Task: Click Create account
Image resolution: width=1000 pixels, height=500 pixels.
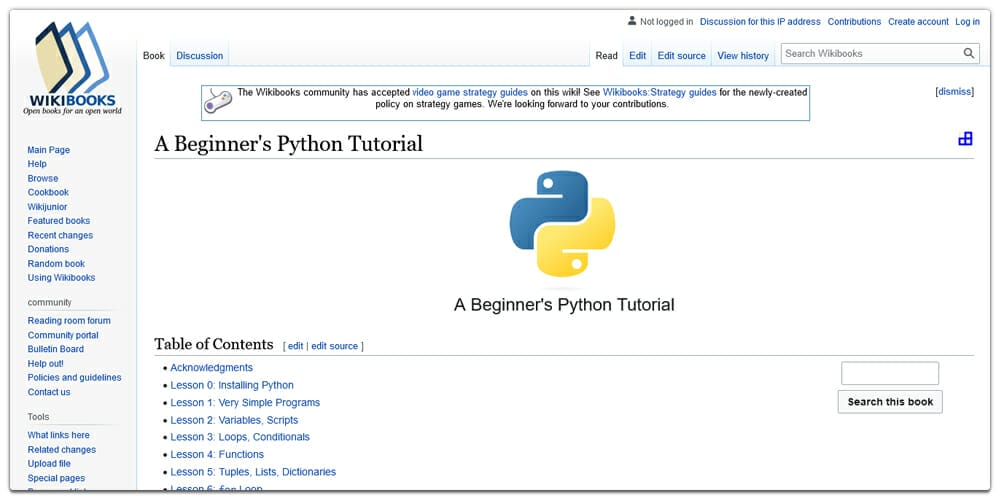Action: (x=918, y=22)
